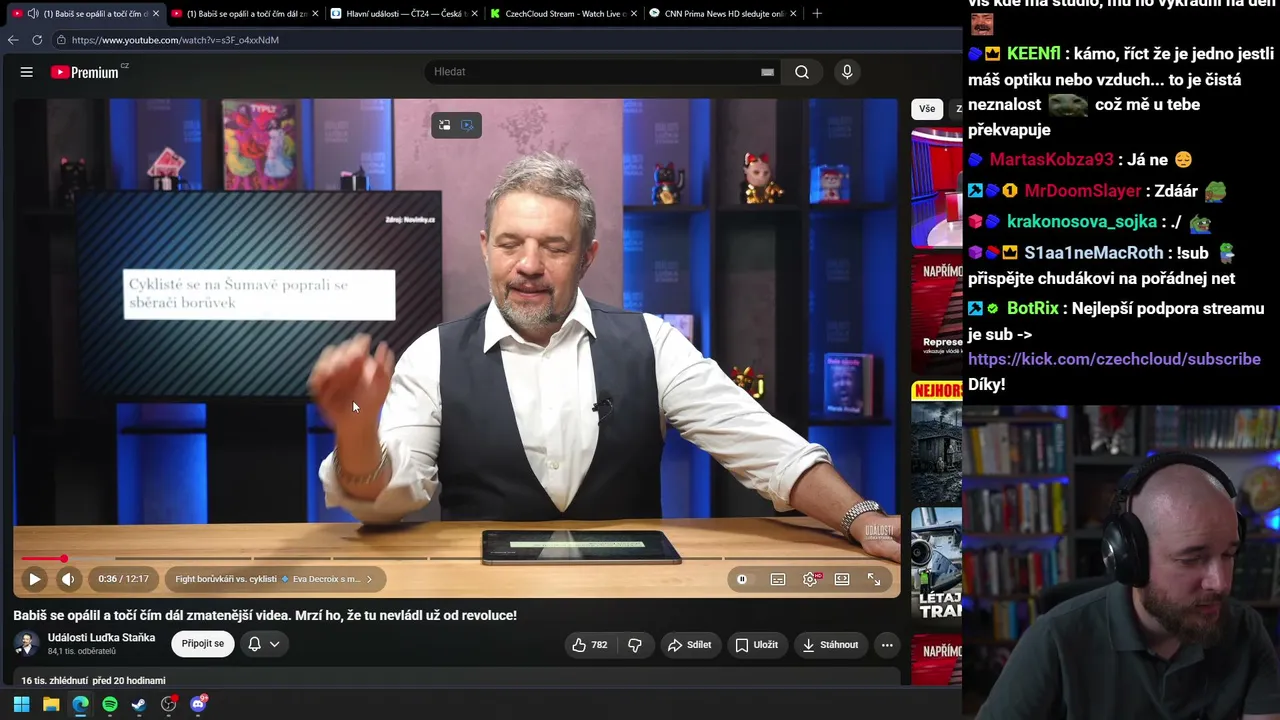Screen dimensions: 1280x720
Task: Enter fullscreen mode in the player
Action: pyautogui.click(x=874, y=579)
